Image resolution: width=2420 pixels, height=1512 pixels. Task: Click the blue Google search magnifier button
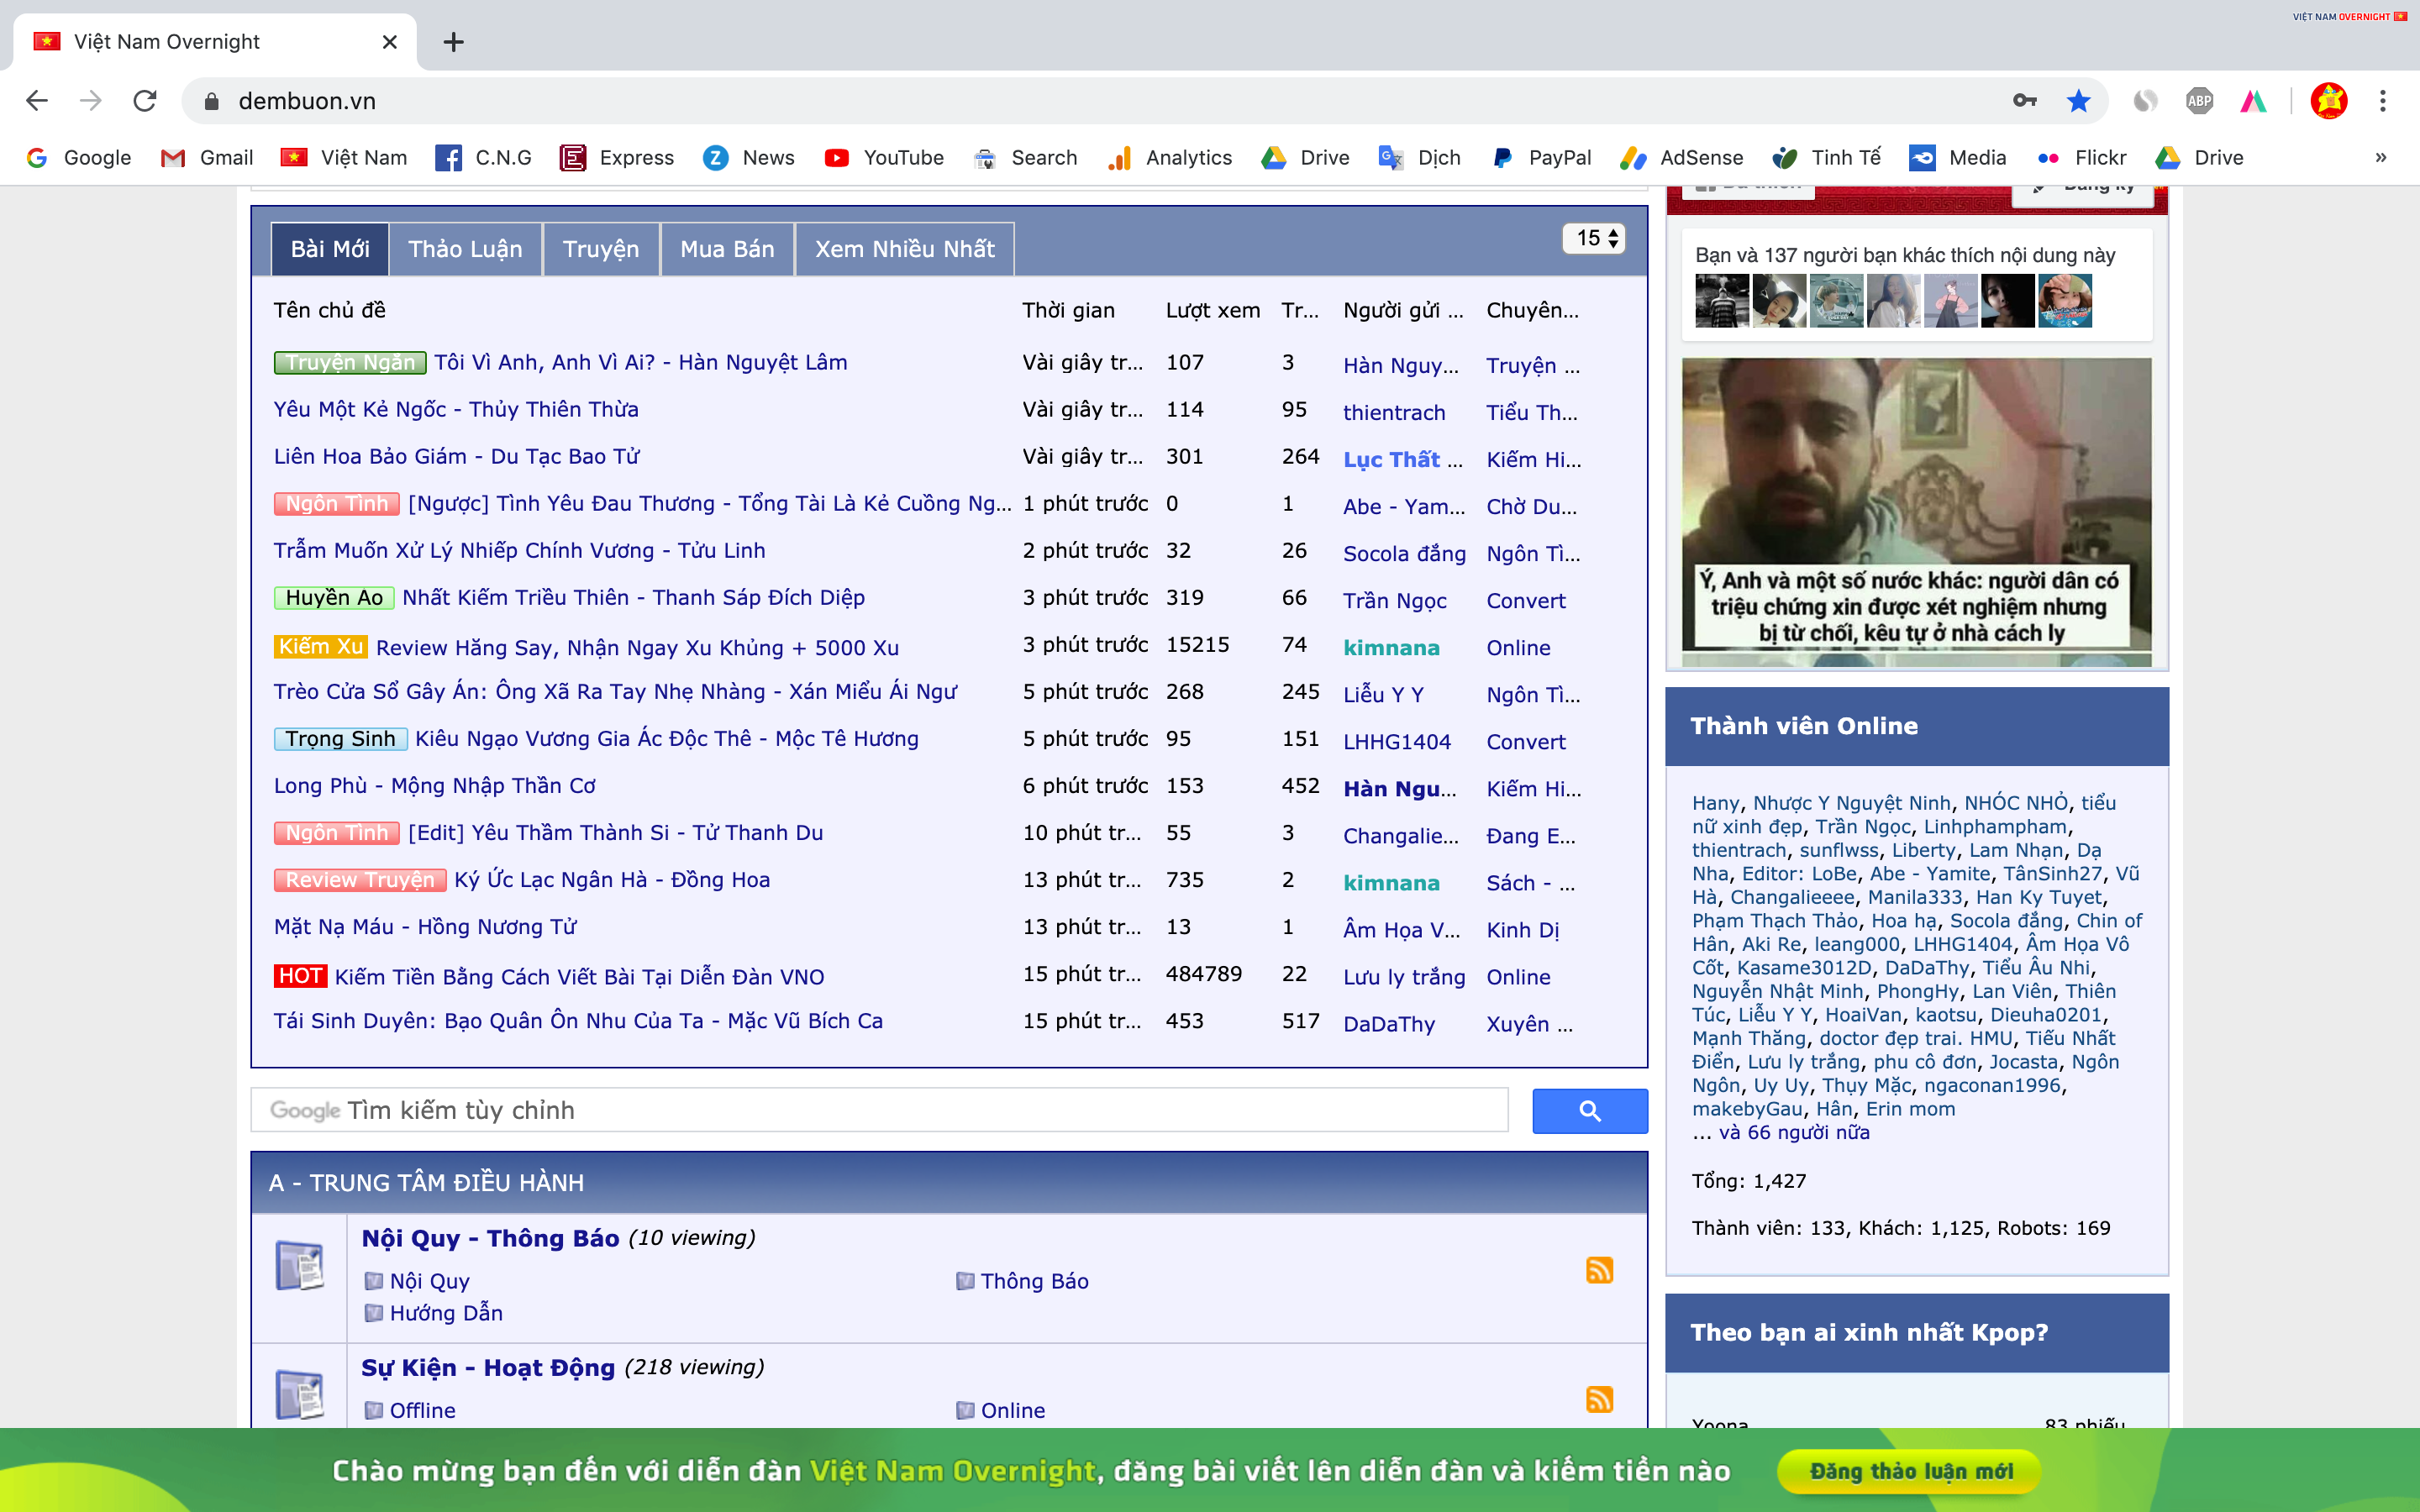click(x=1589, y=1110)
